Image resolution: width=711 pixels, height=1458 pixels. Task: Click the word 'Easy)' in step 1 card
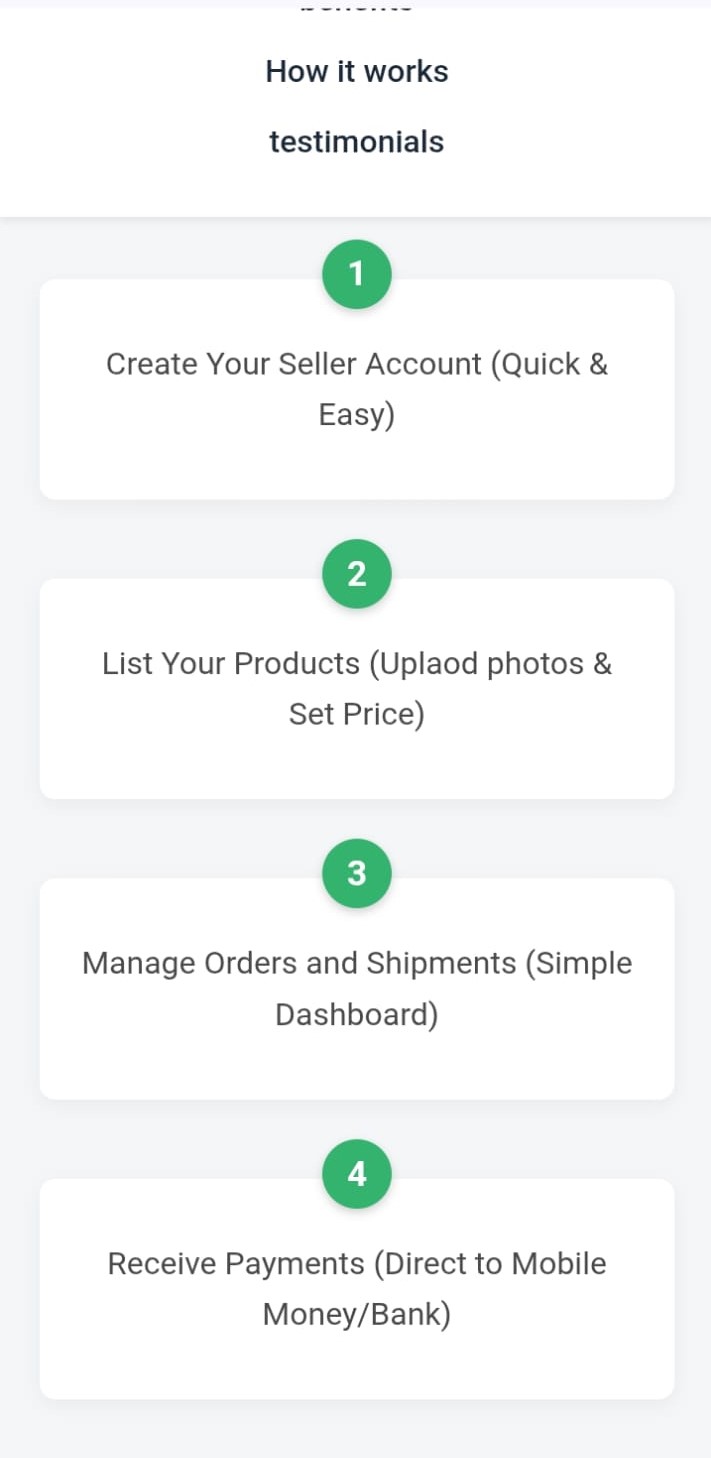point(356,415)
